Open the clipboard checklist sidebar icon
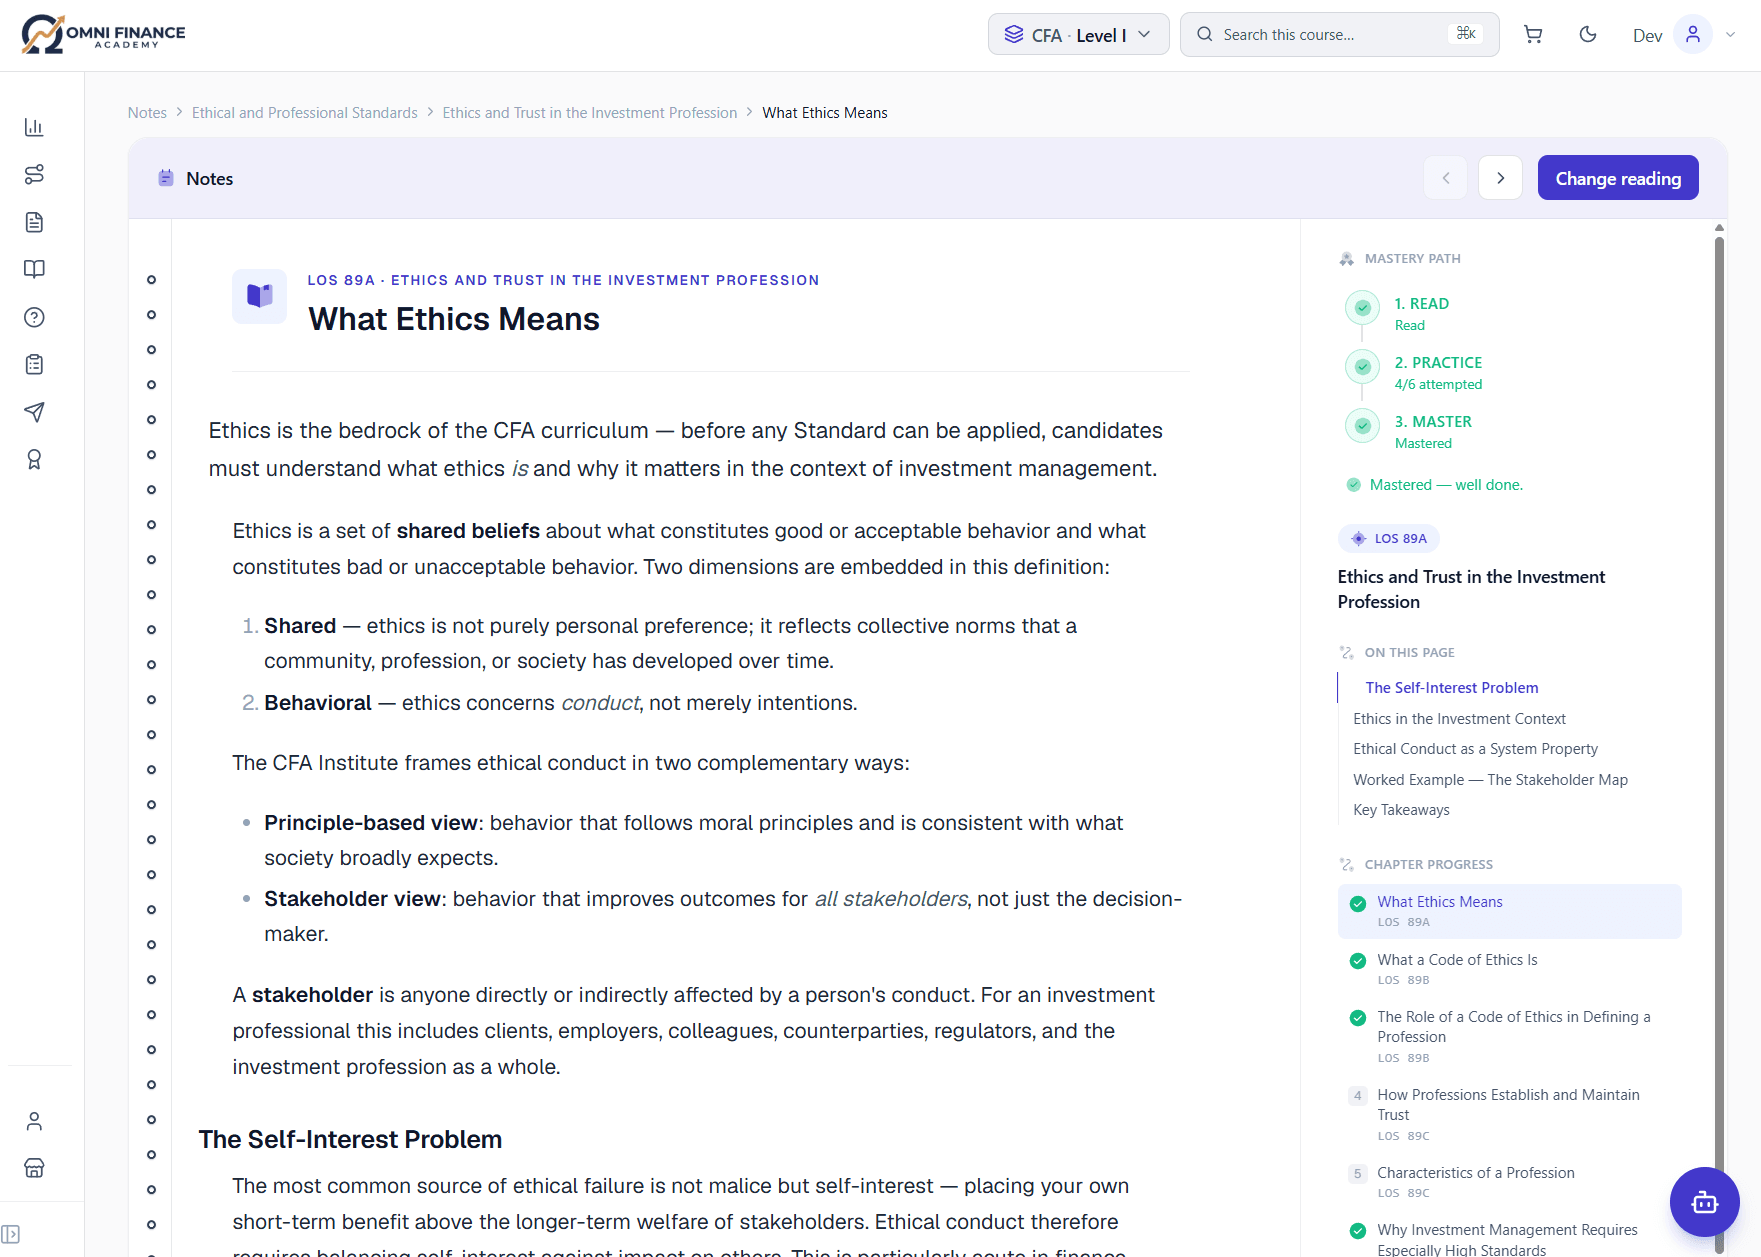 pos(34,364)
